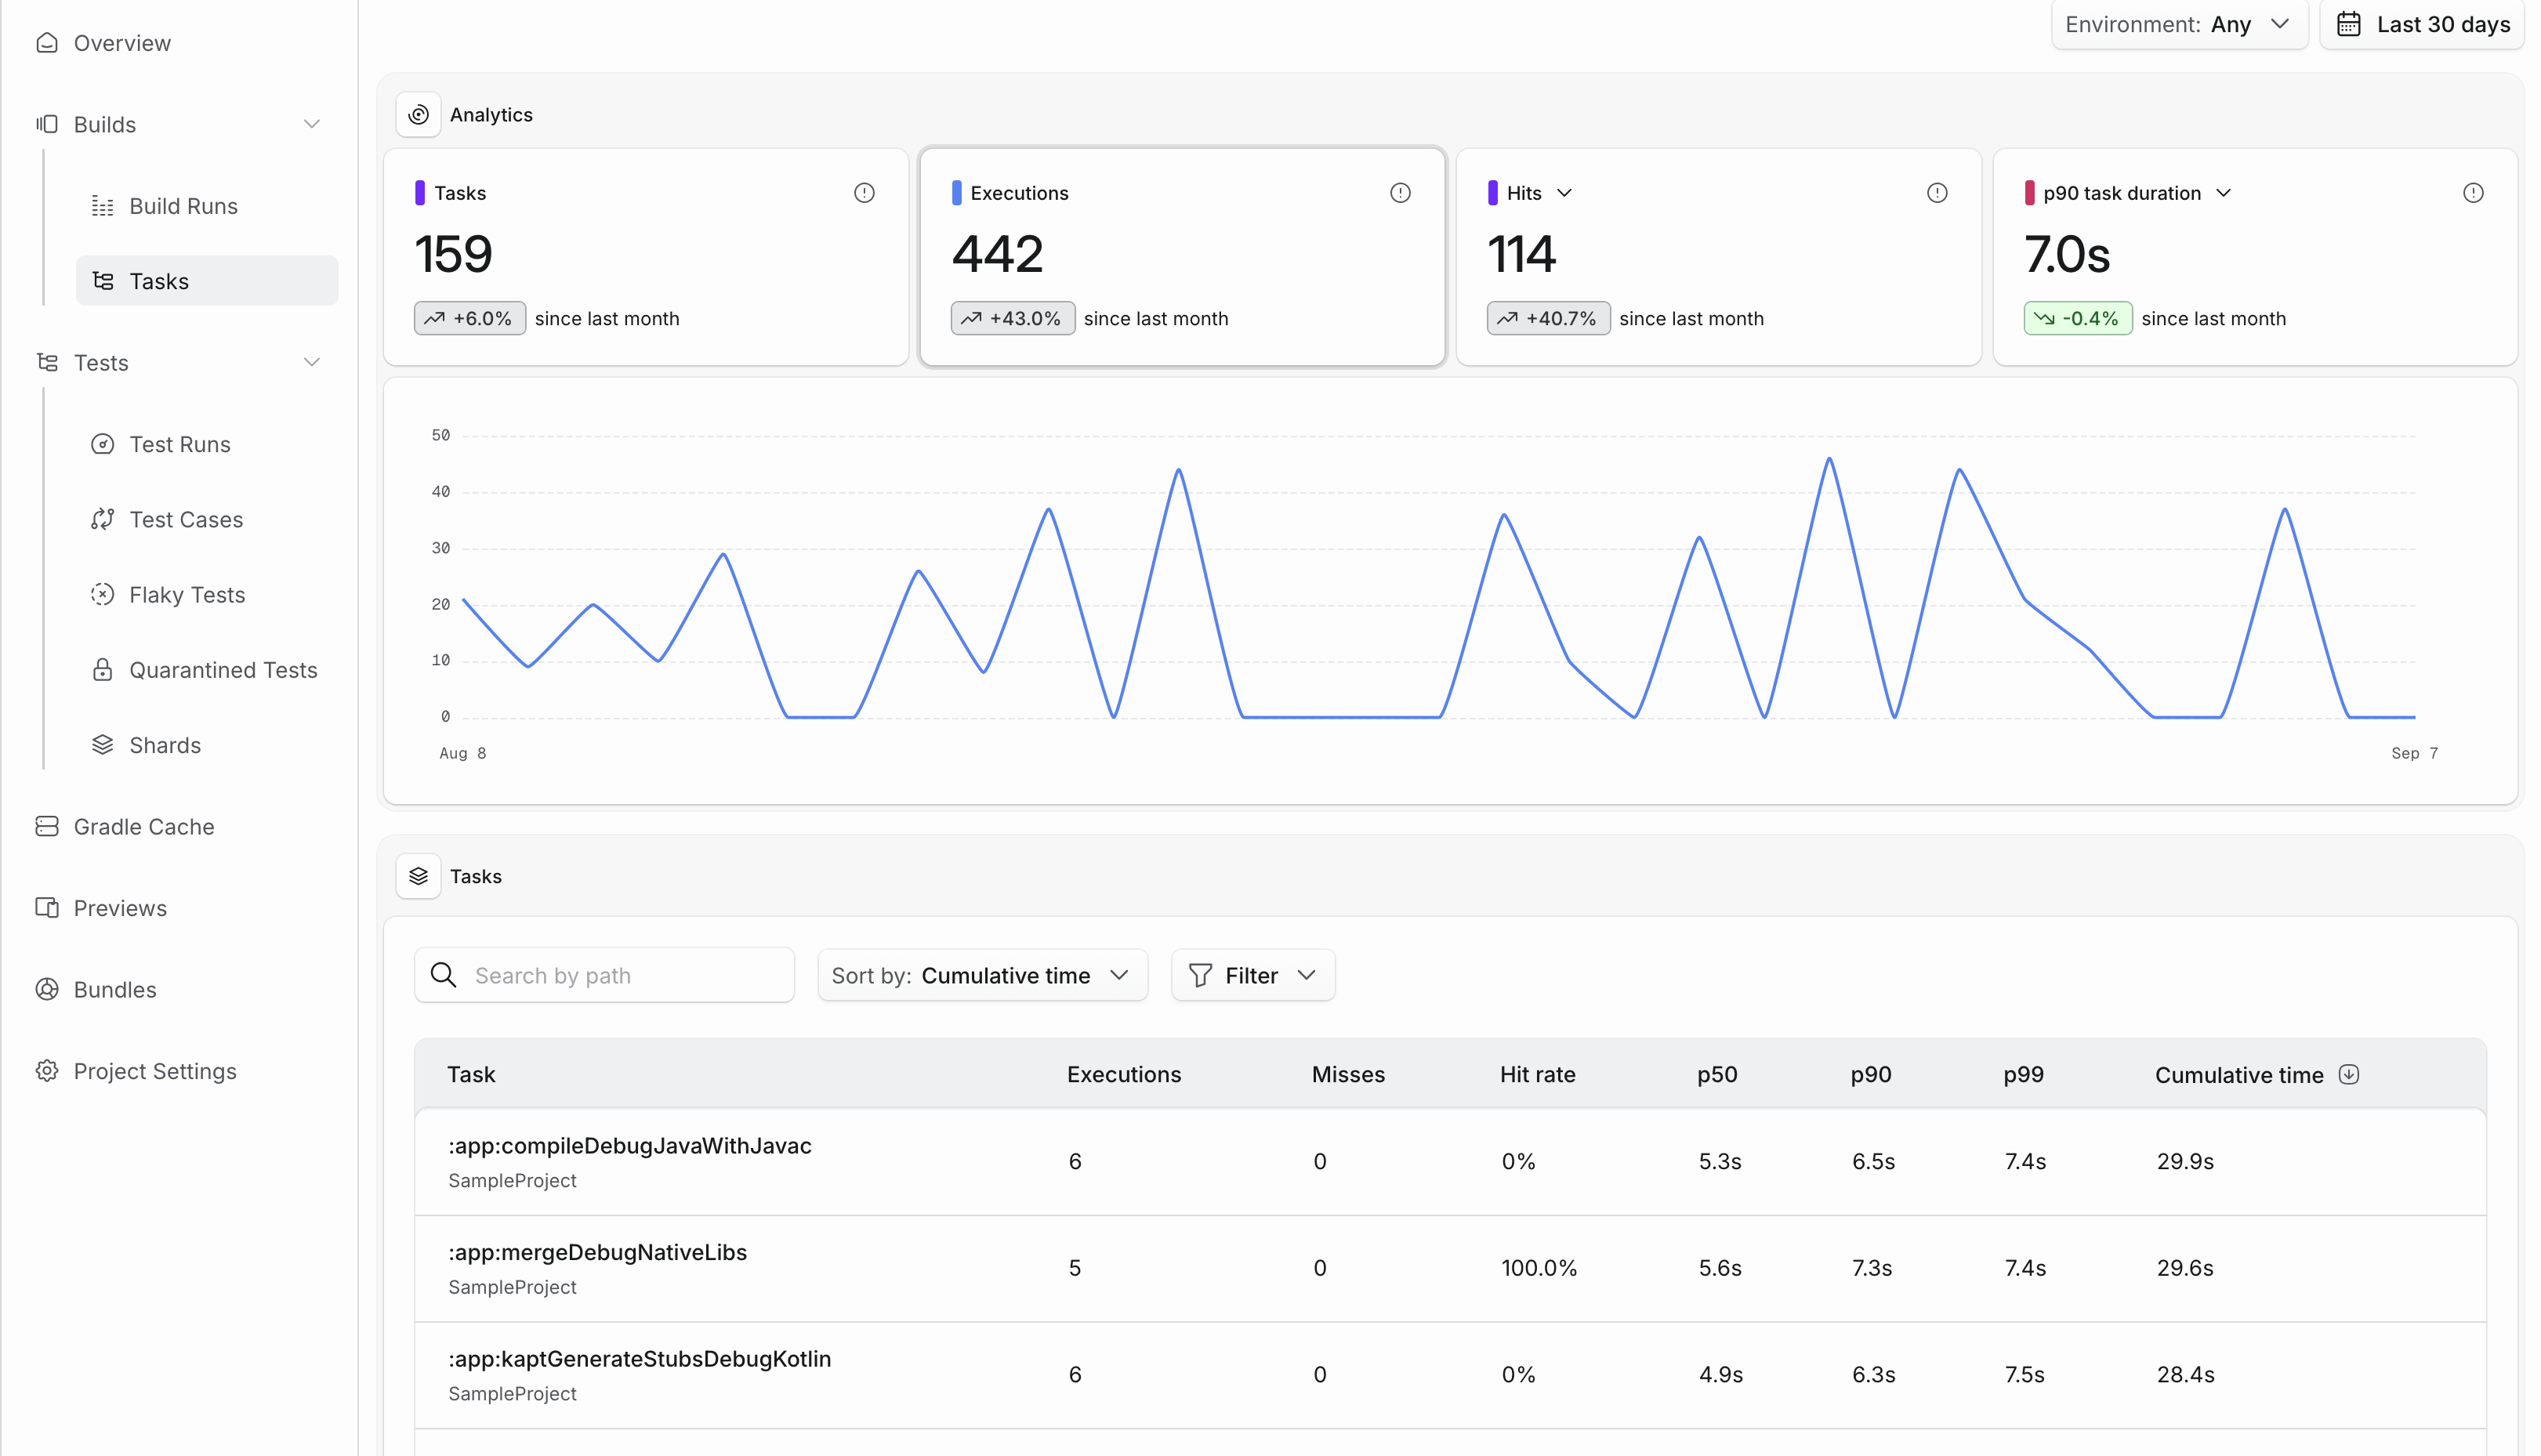Select the Executions analytics card
Image resolution: width=2541 pixels, height=1456 pixels.
click(x=1182, y=257)
